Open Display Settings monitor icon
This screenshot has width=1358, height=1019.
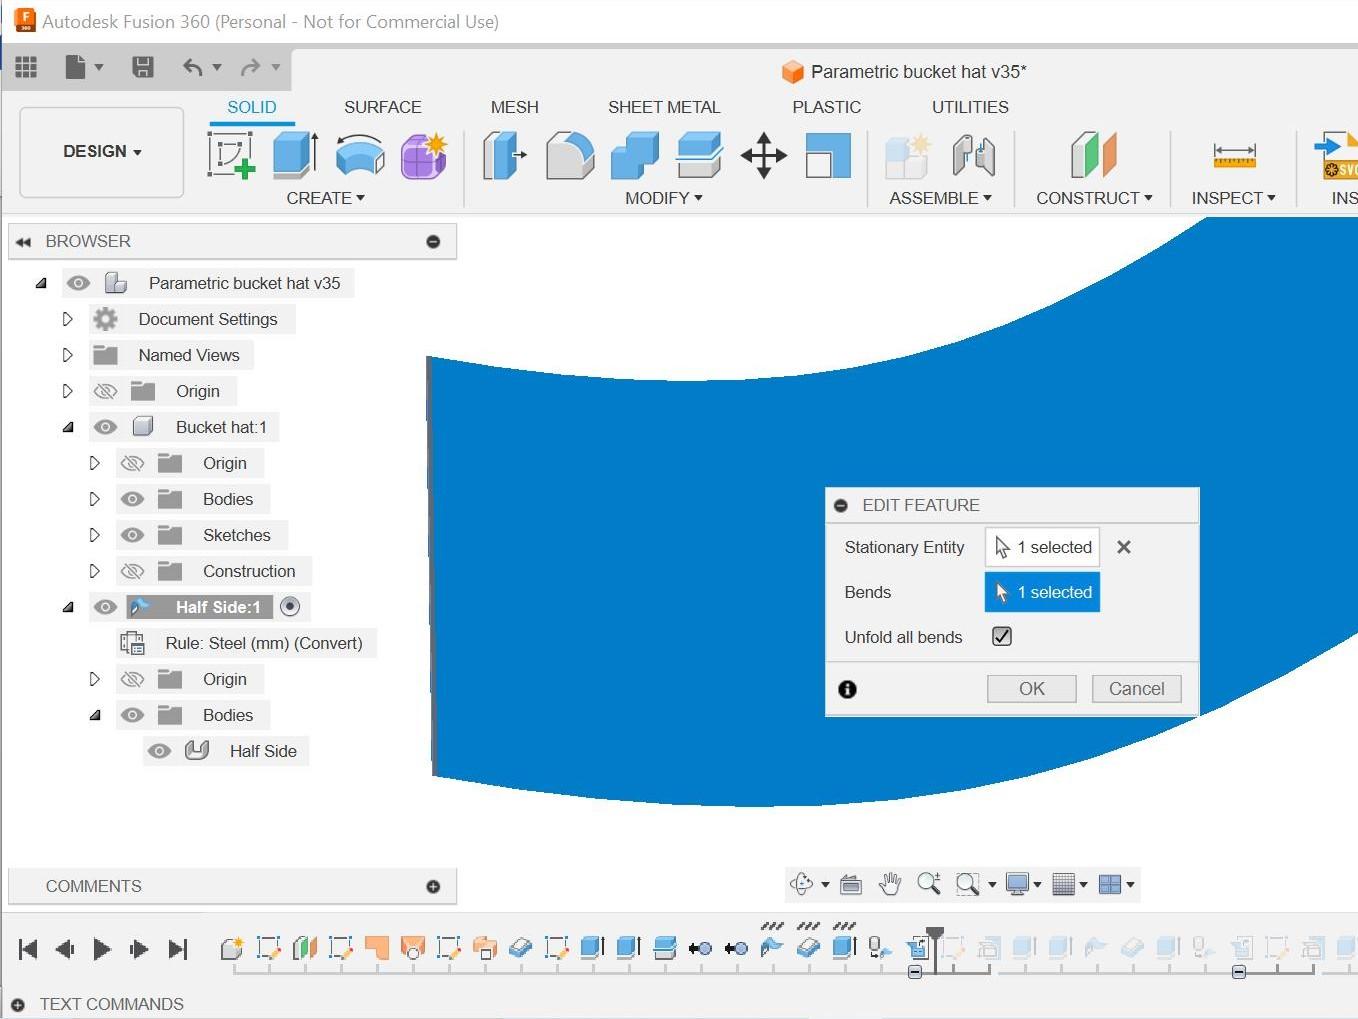[x=1017, y=884]
